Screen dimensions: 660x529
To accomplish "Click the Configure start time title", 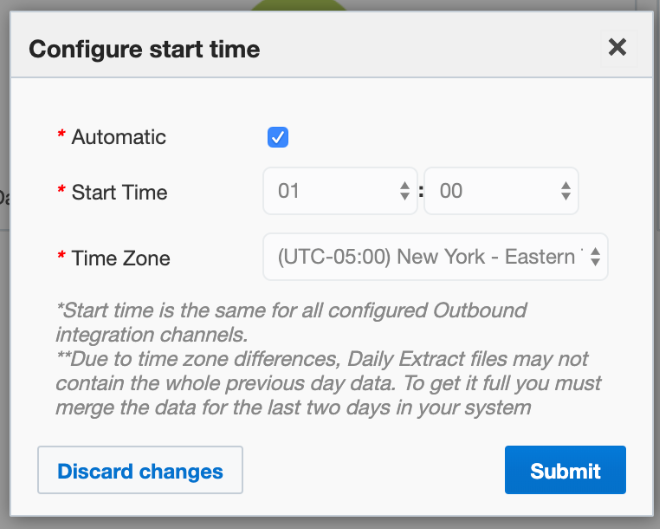I will click(144, 48).
